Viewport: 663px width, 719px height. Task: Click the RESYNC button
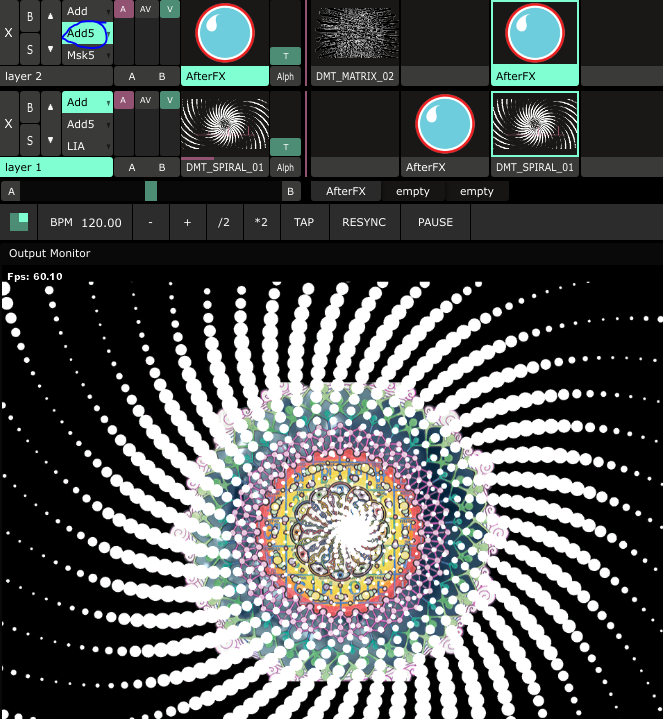(x=364, y=223)
